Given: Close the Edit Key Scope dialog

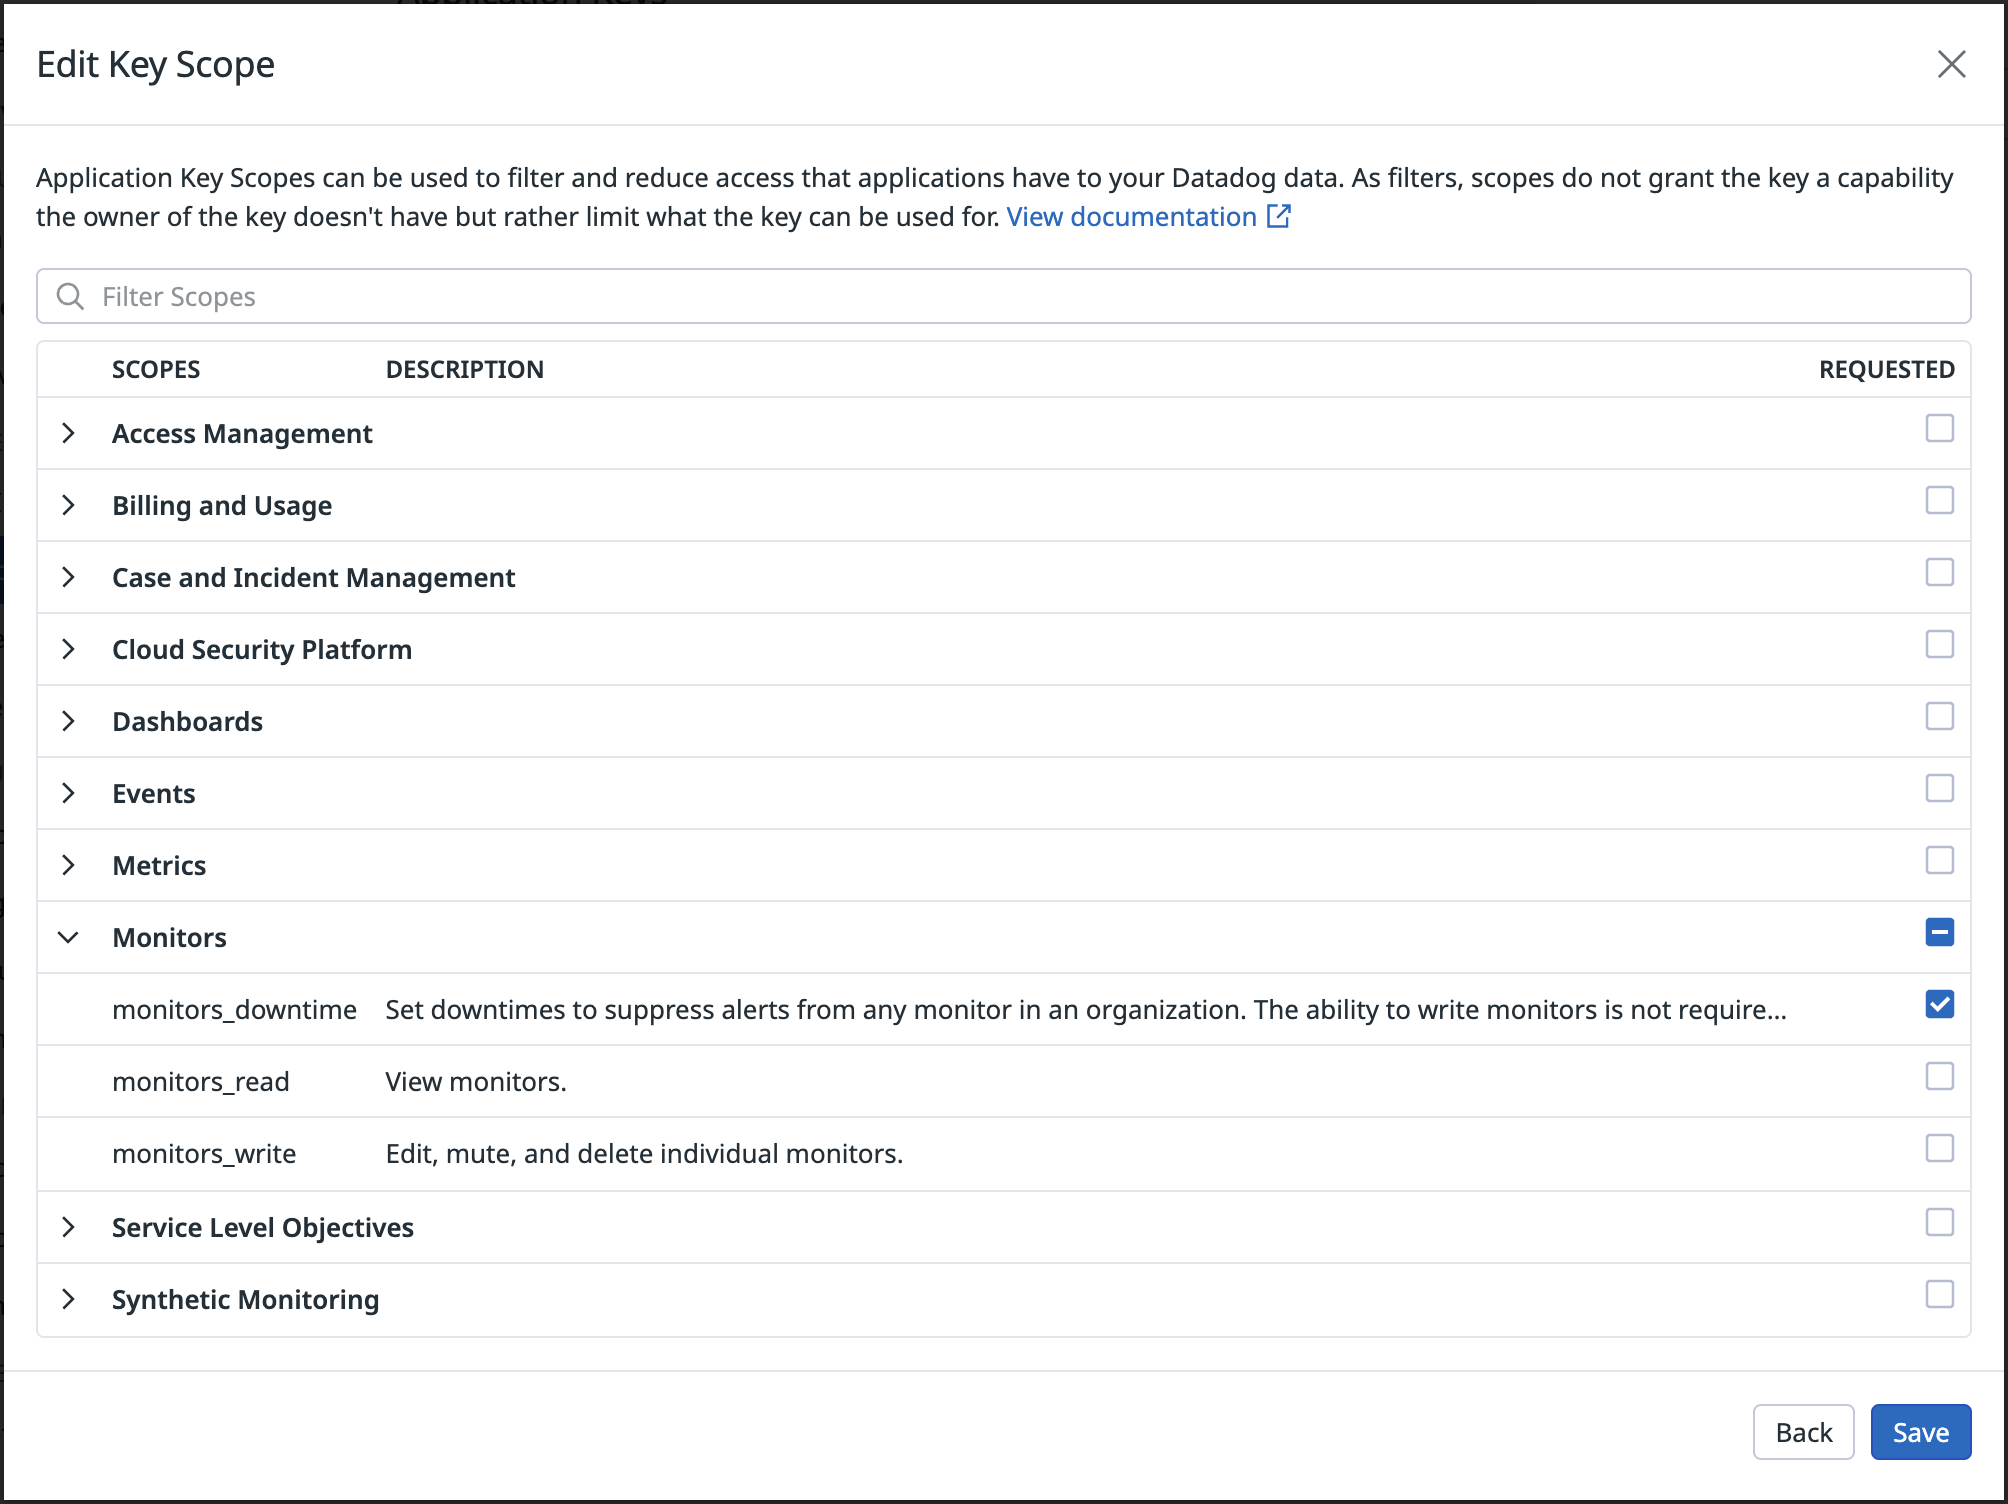Looking at the screenshot, I should [1951, 64].
